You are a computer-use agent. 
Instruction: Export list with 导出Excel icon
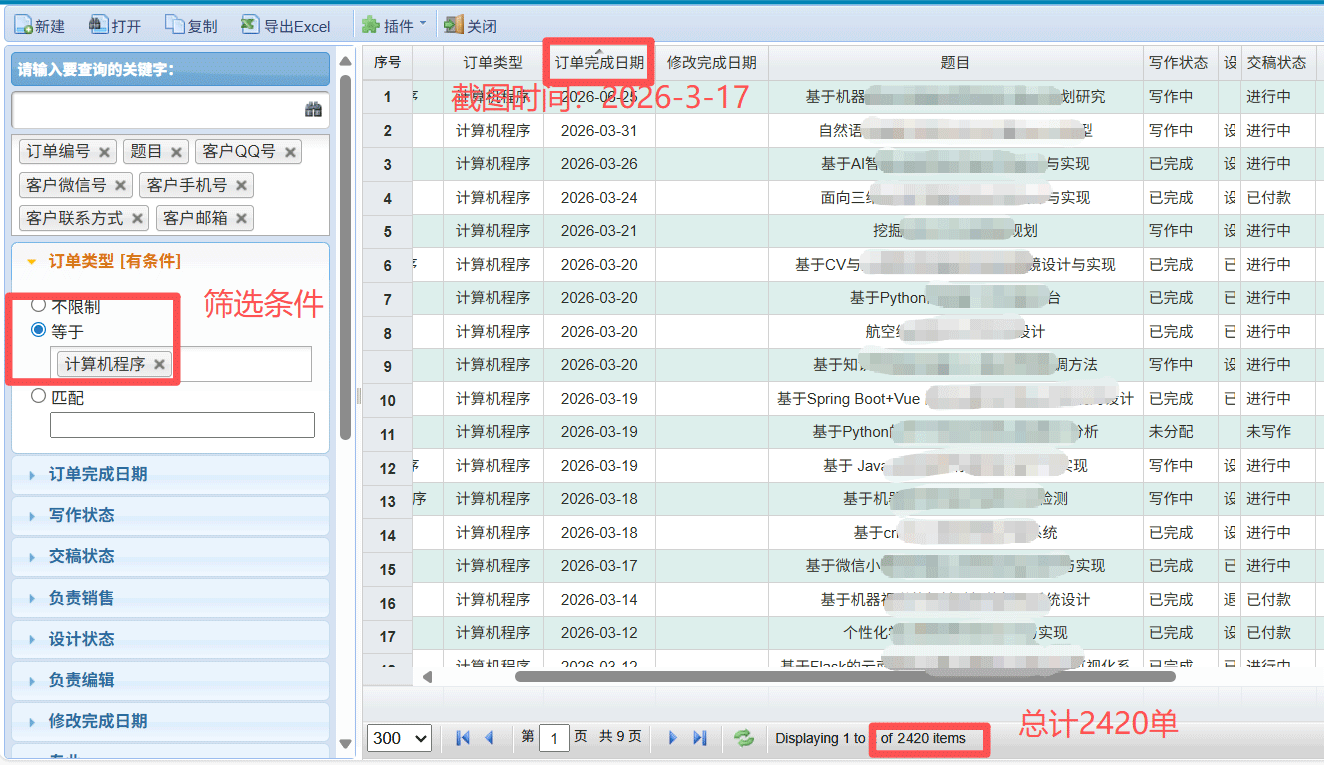coord(249,25)
